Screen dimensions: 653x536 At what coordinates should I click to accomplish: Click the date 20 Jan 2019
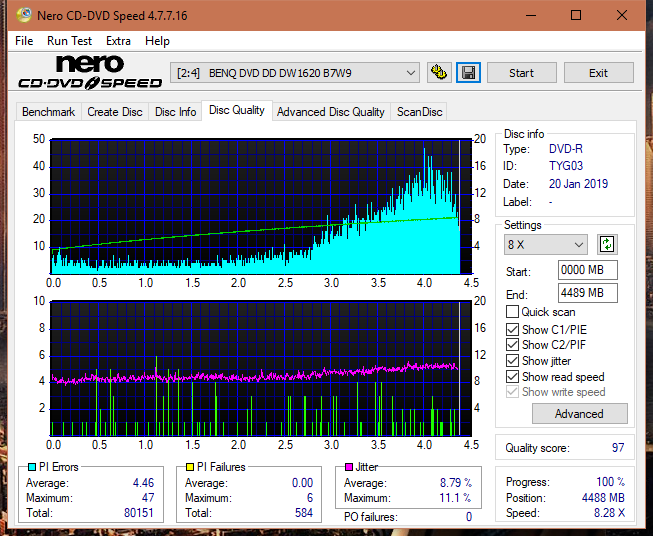[578, 184]
